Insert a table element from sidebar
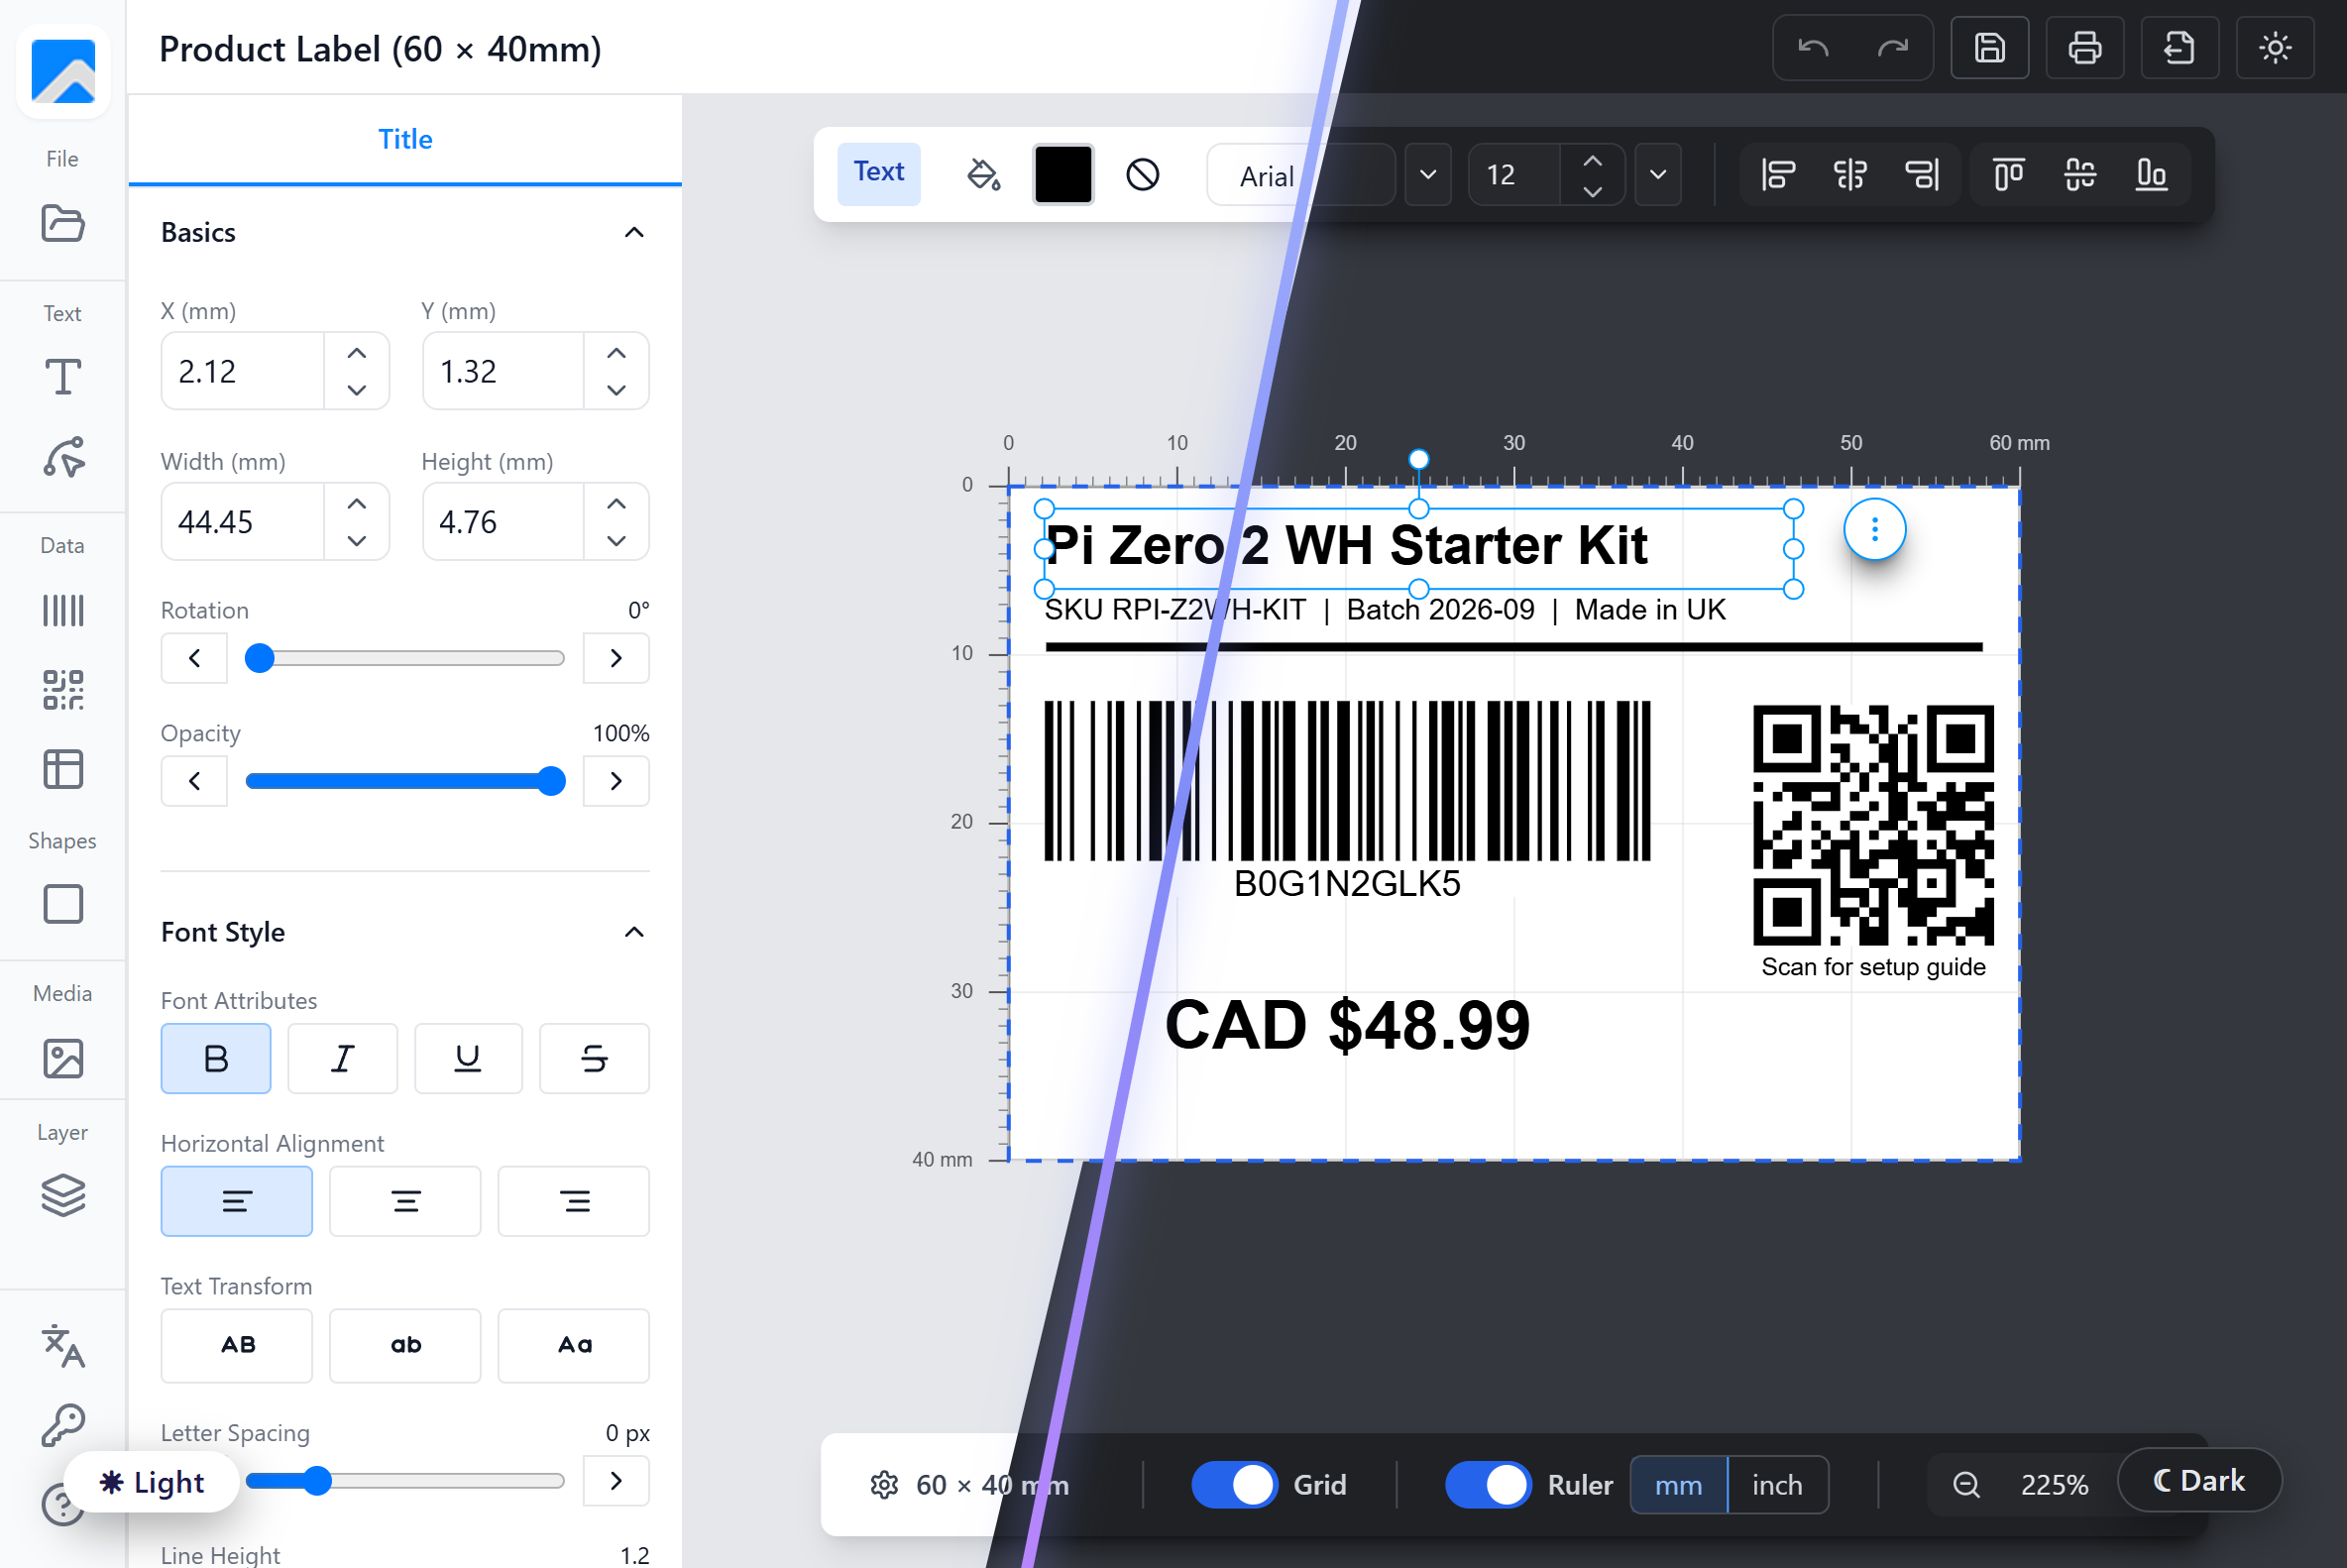Image resolution: width=2347 pixels, height=1568 pixels. tap(62, 770)
